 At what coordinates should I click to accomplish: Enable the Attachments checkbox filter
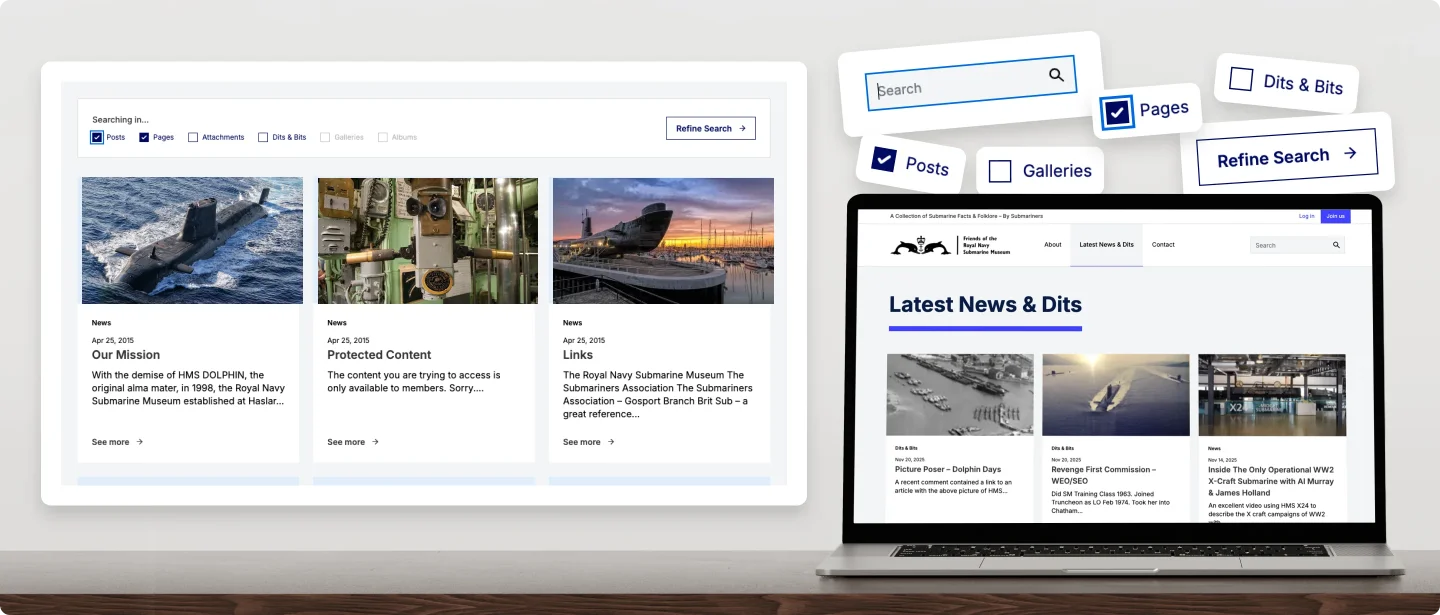coord(193,137)
